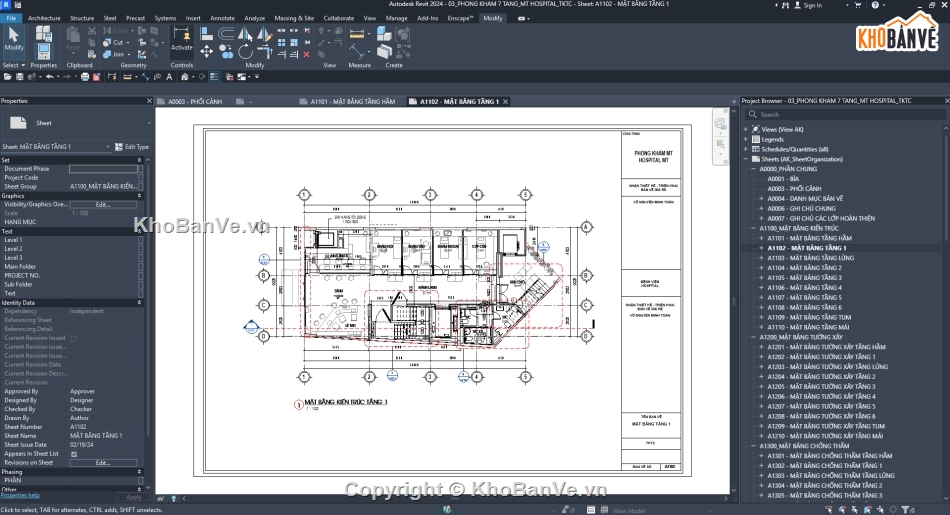Screen dimensions: 950x515
Task: Click the Undo arrow icon
Action: (x=50, y=76)
